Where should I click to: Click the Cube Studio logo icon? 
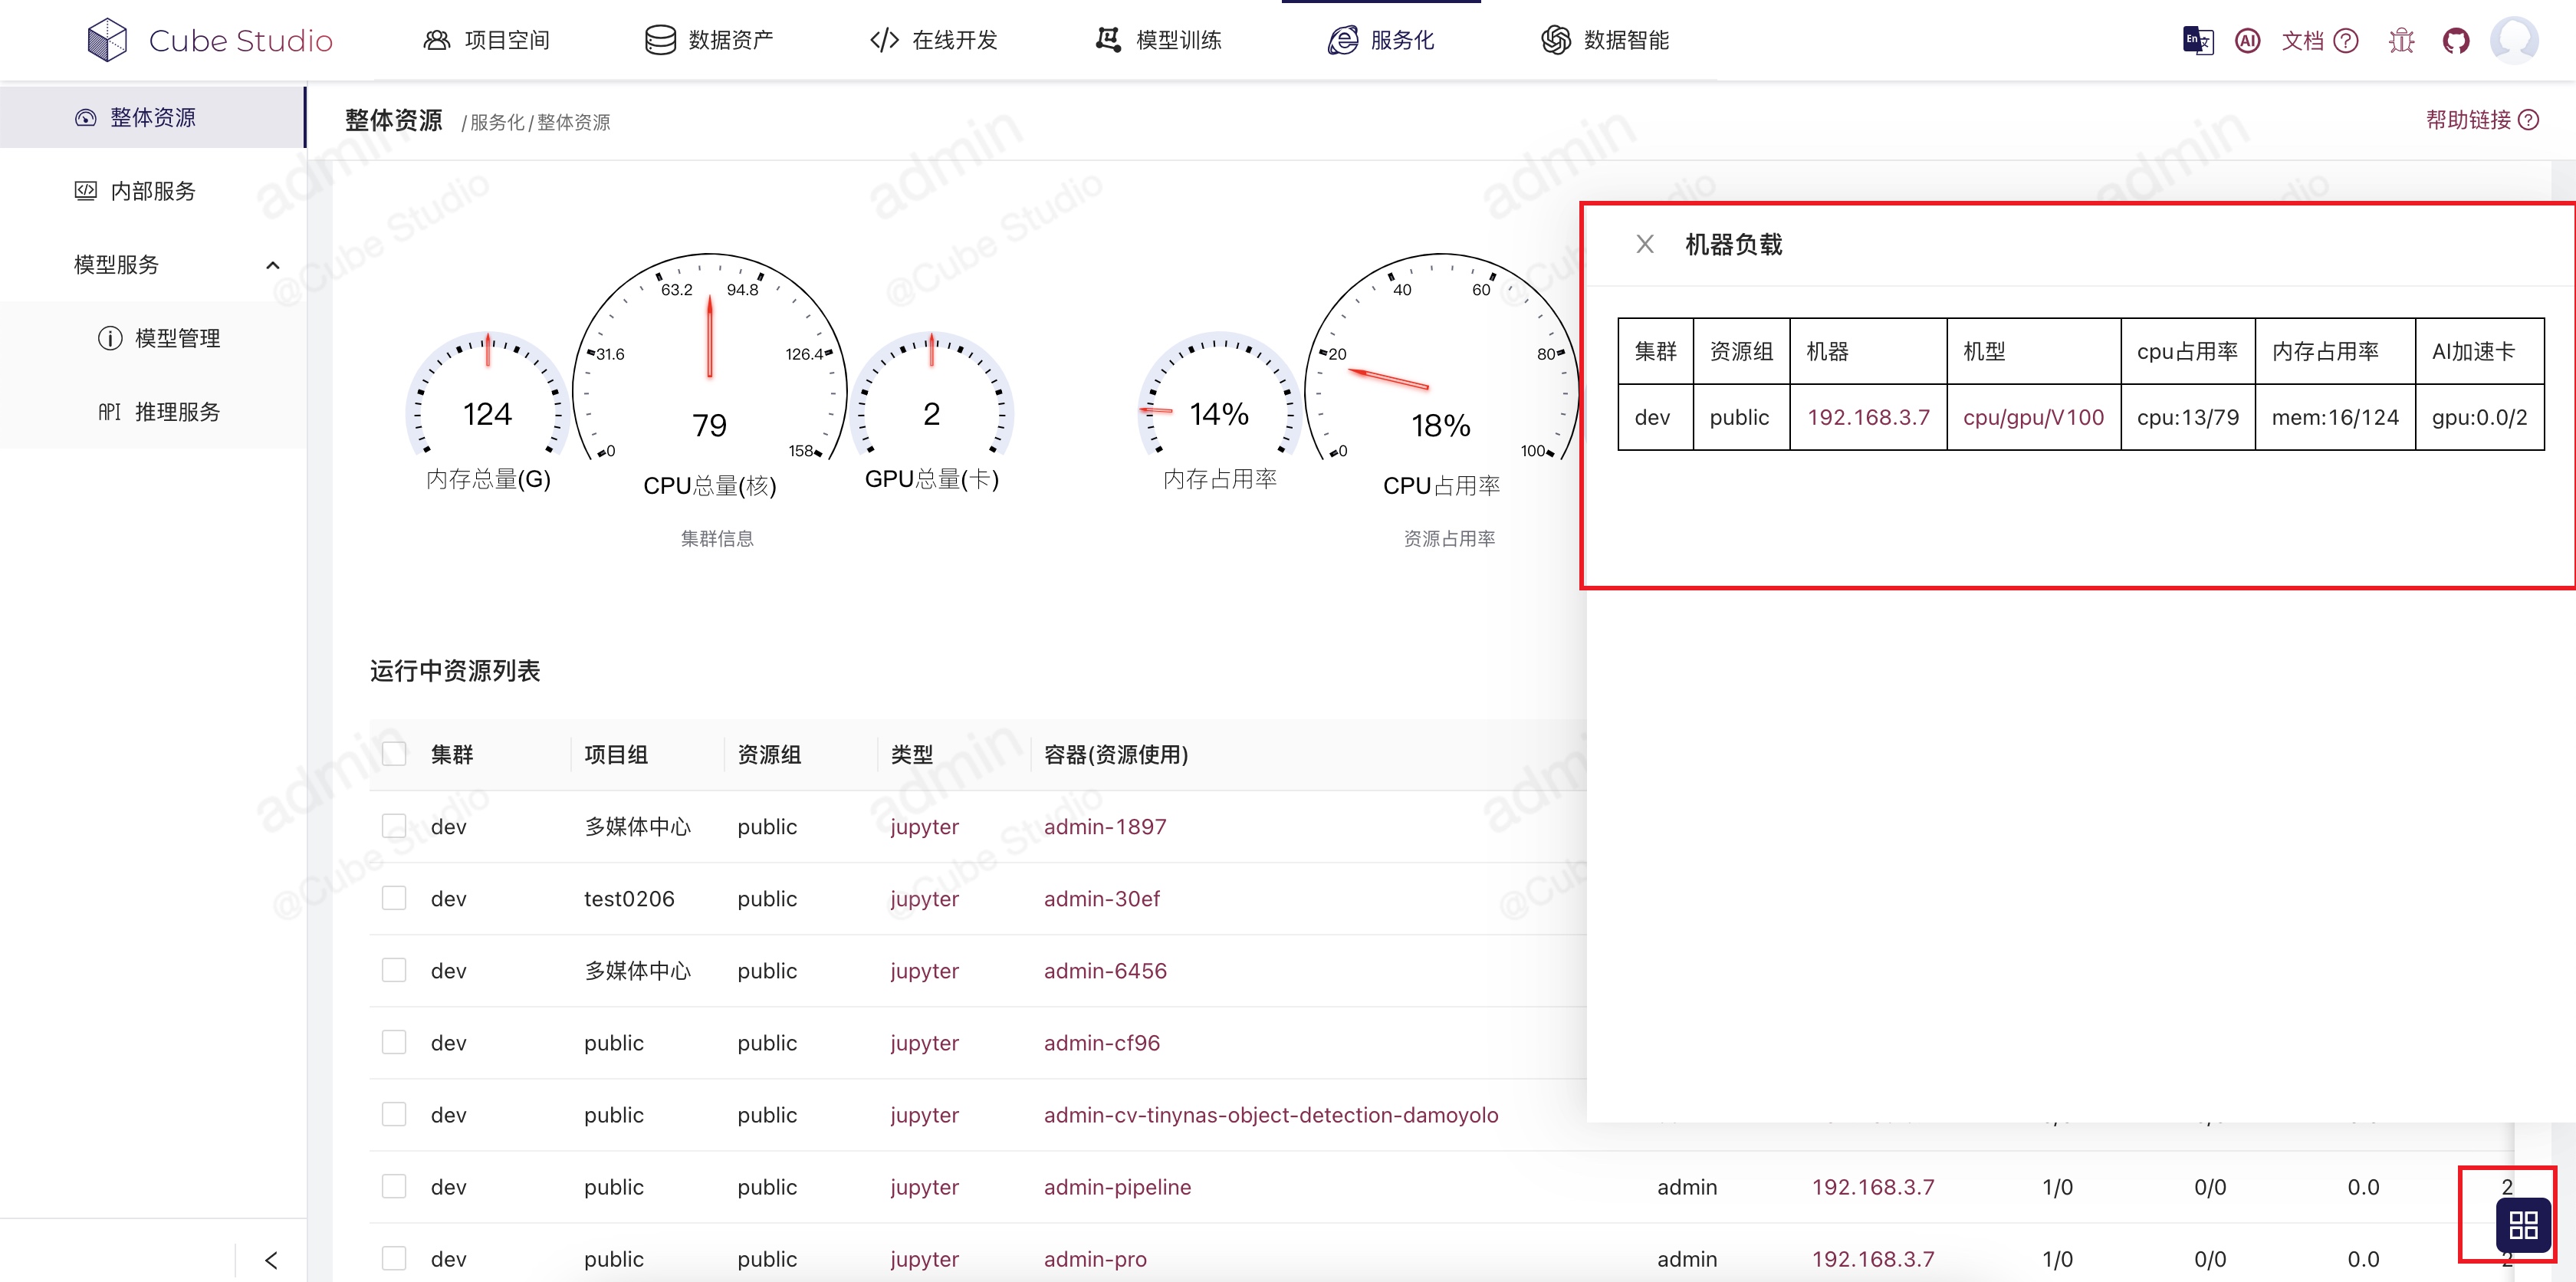[x=107, y=40]
